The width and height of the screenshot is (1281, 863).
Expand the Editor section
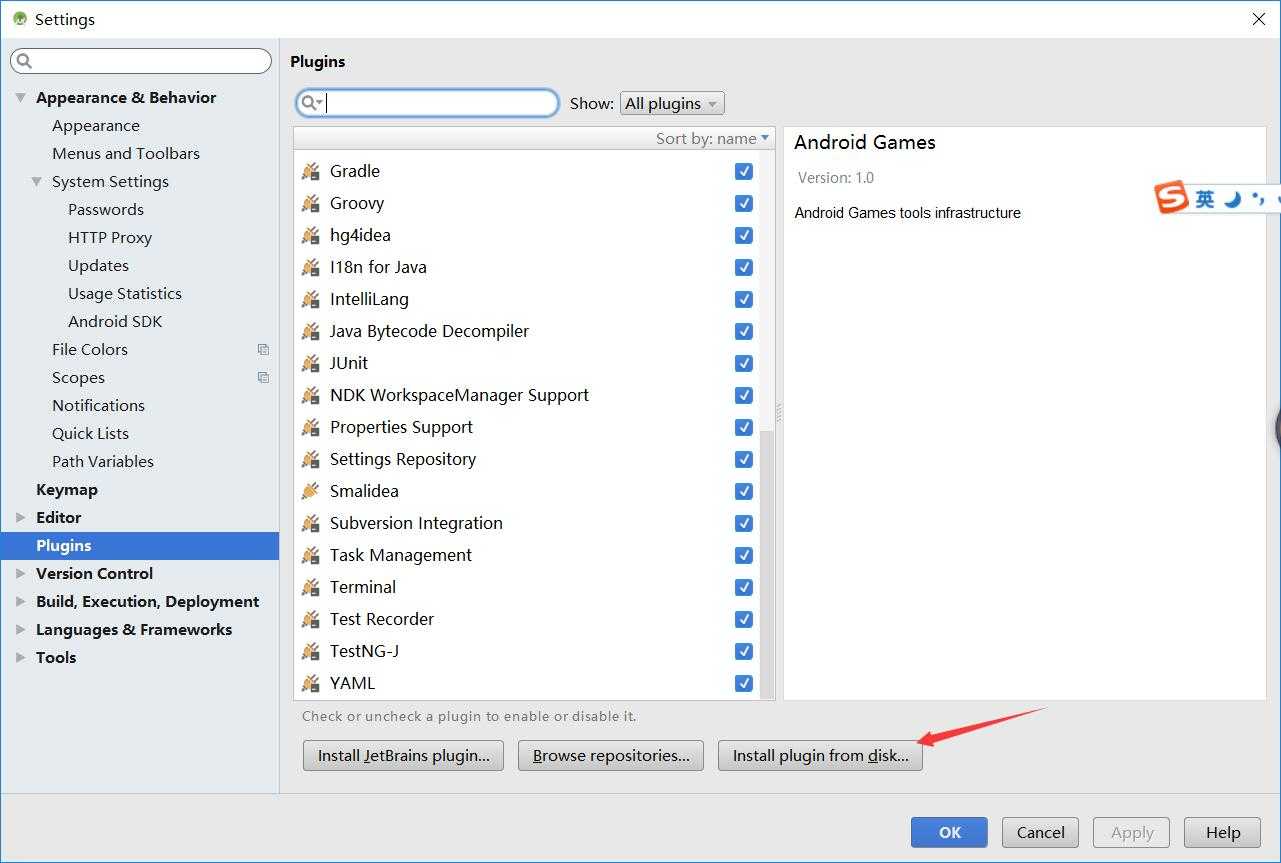tap(21, 517)
